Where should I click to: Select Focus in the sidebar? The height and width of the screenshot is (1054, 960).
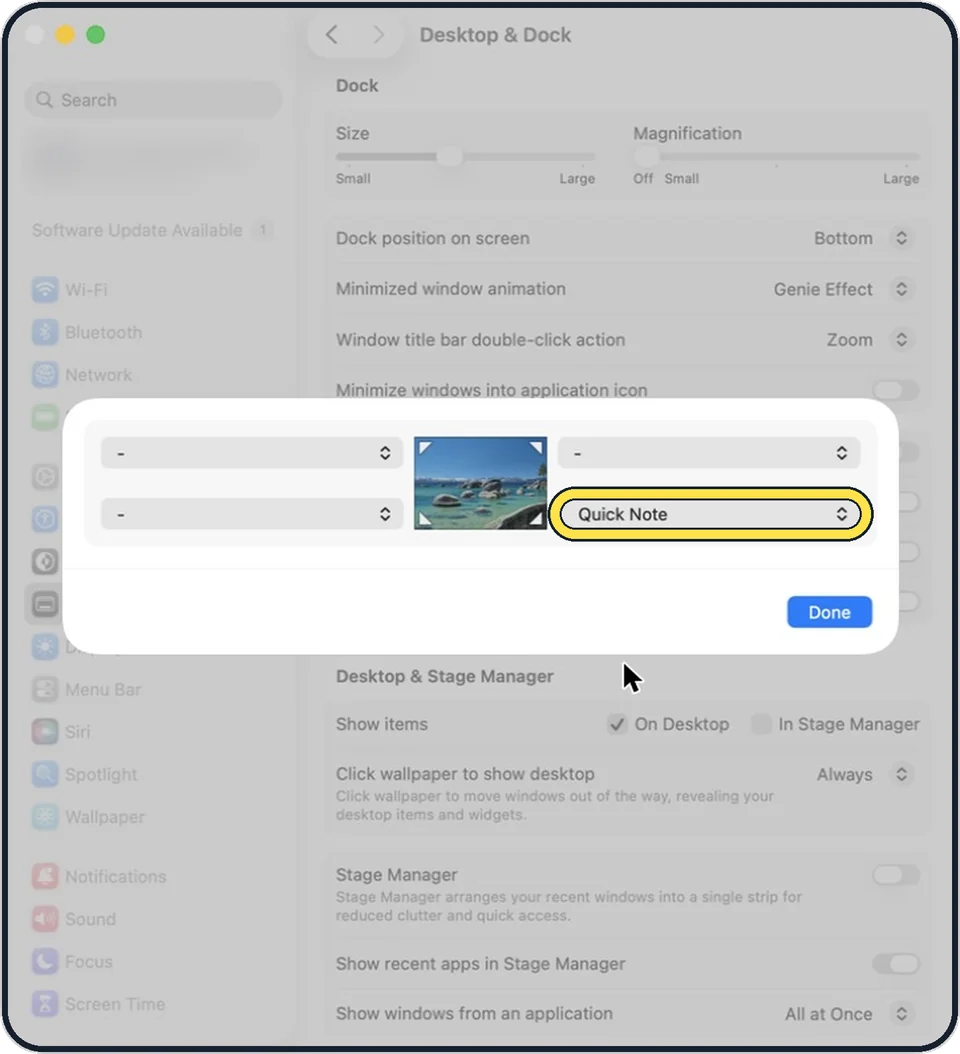(x=73, y=961)
